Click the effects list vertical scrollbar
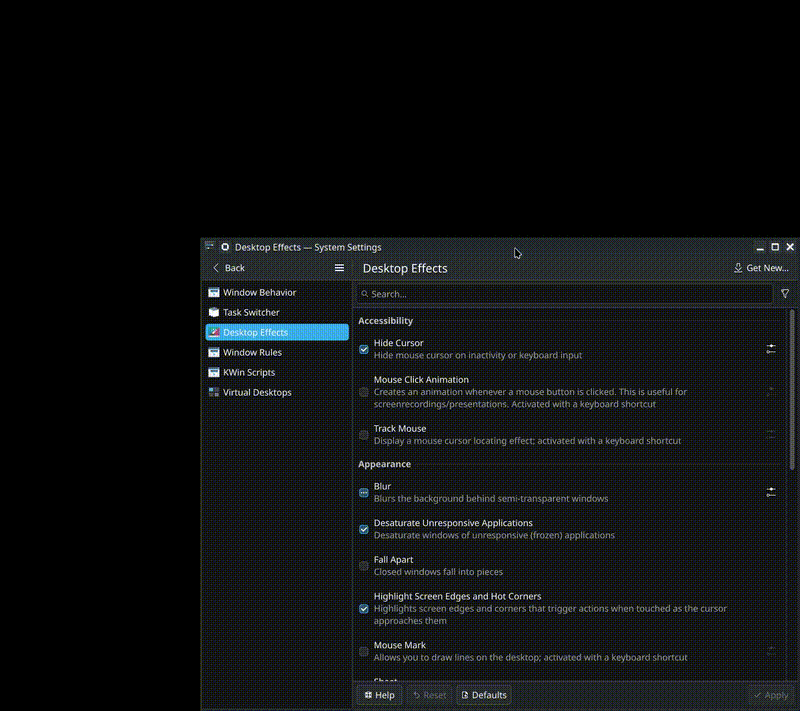Screen dimensions: 800x711 point(792,390)
